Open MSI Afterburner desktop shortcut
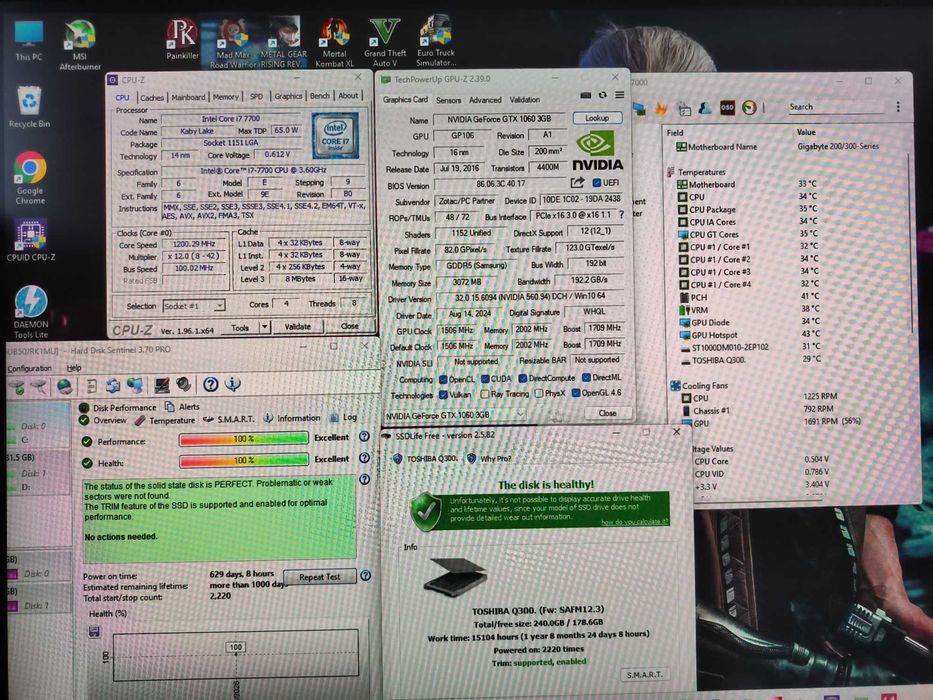The height and width of the screenshot is (700, 933). point(80,45)
